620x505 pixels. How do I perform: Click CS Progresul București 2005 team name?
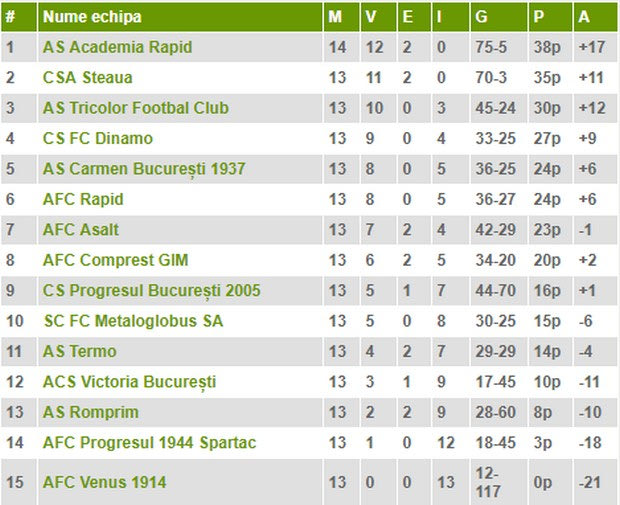(x=151, y=291)
